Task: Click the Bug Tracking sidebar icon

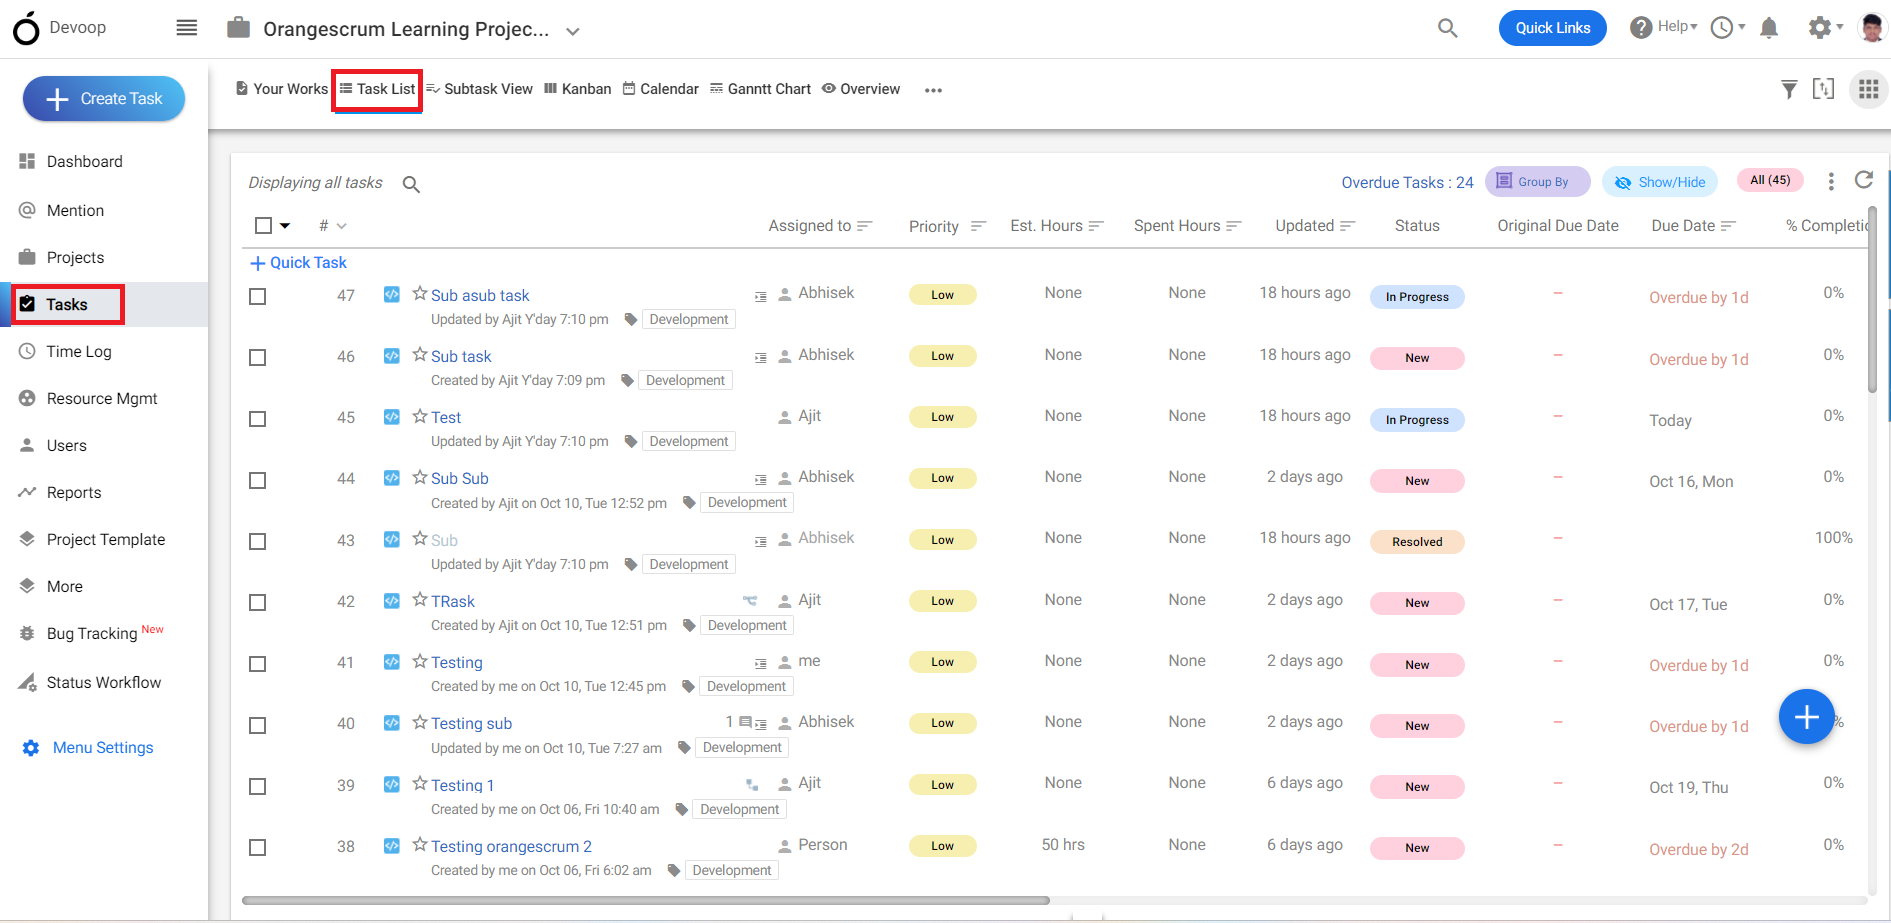Action: pos(27,633)
